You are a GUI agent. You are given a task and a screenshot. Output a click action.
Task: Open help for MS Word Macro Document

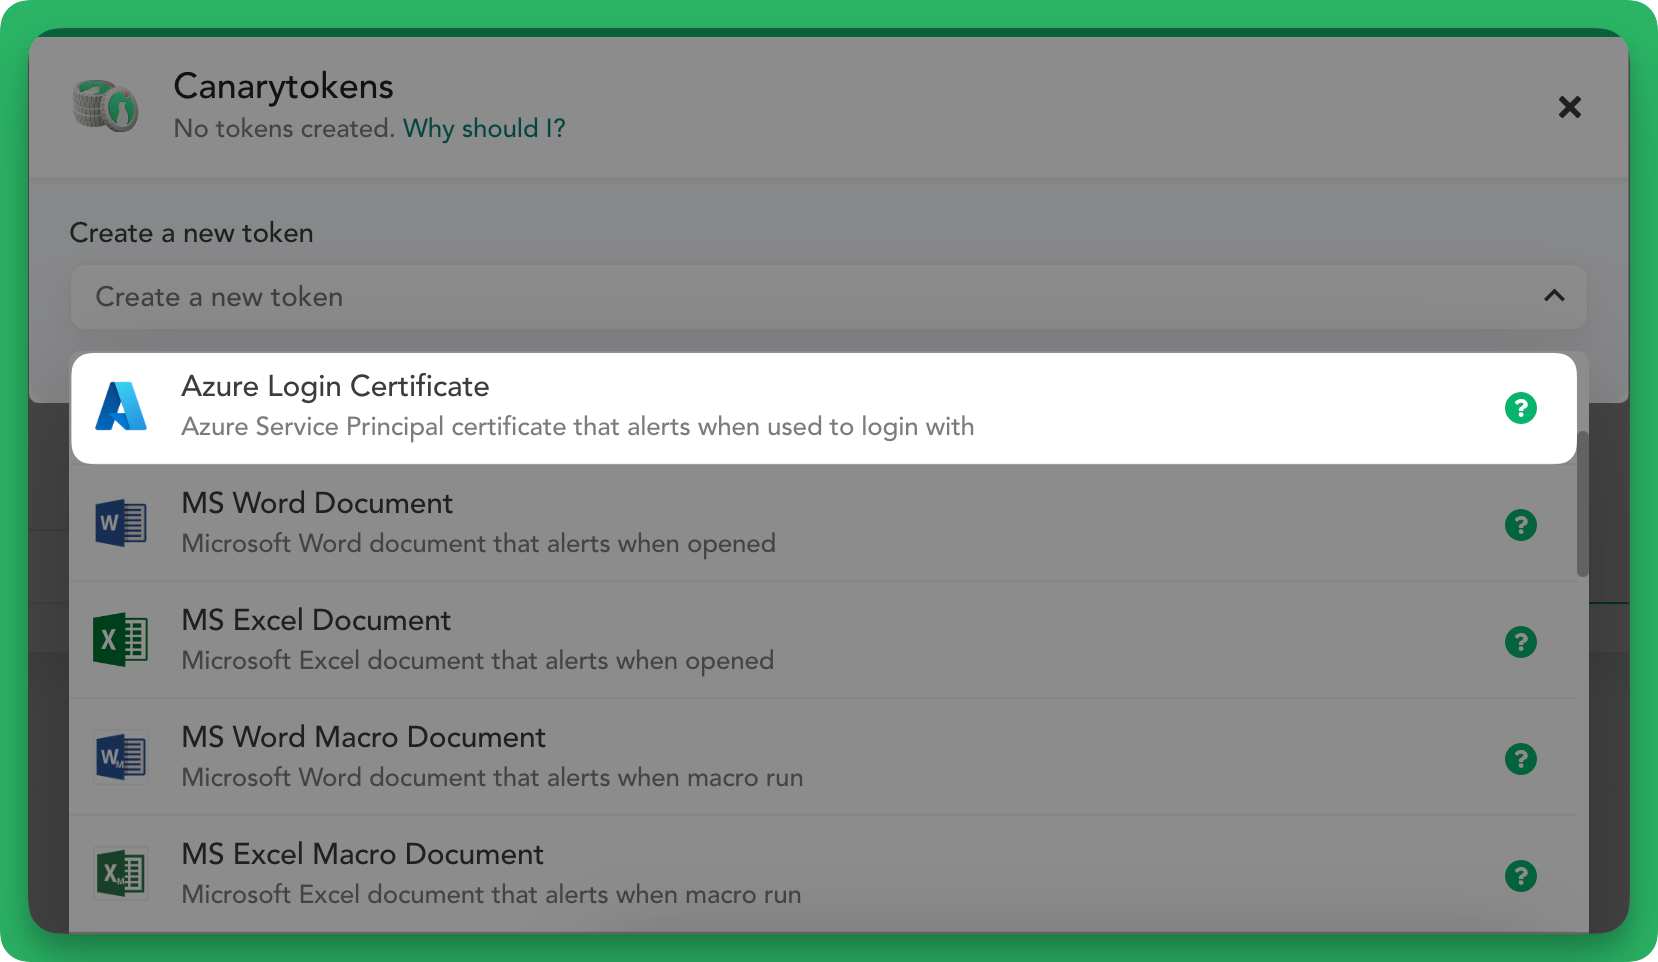1520,759
